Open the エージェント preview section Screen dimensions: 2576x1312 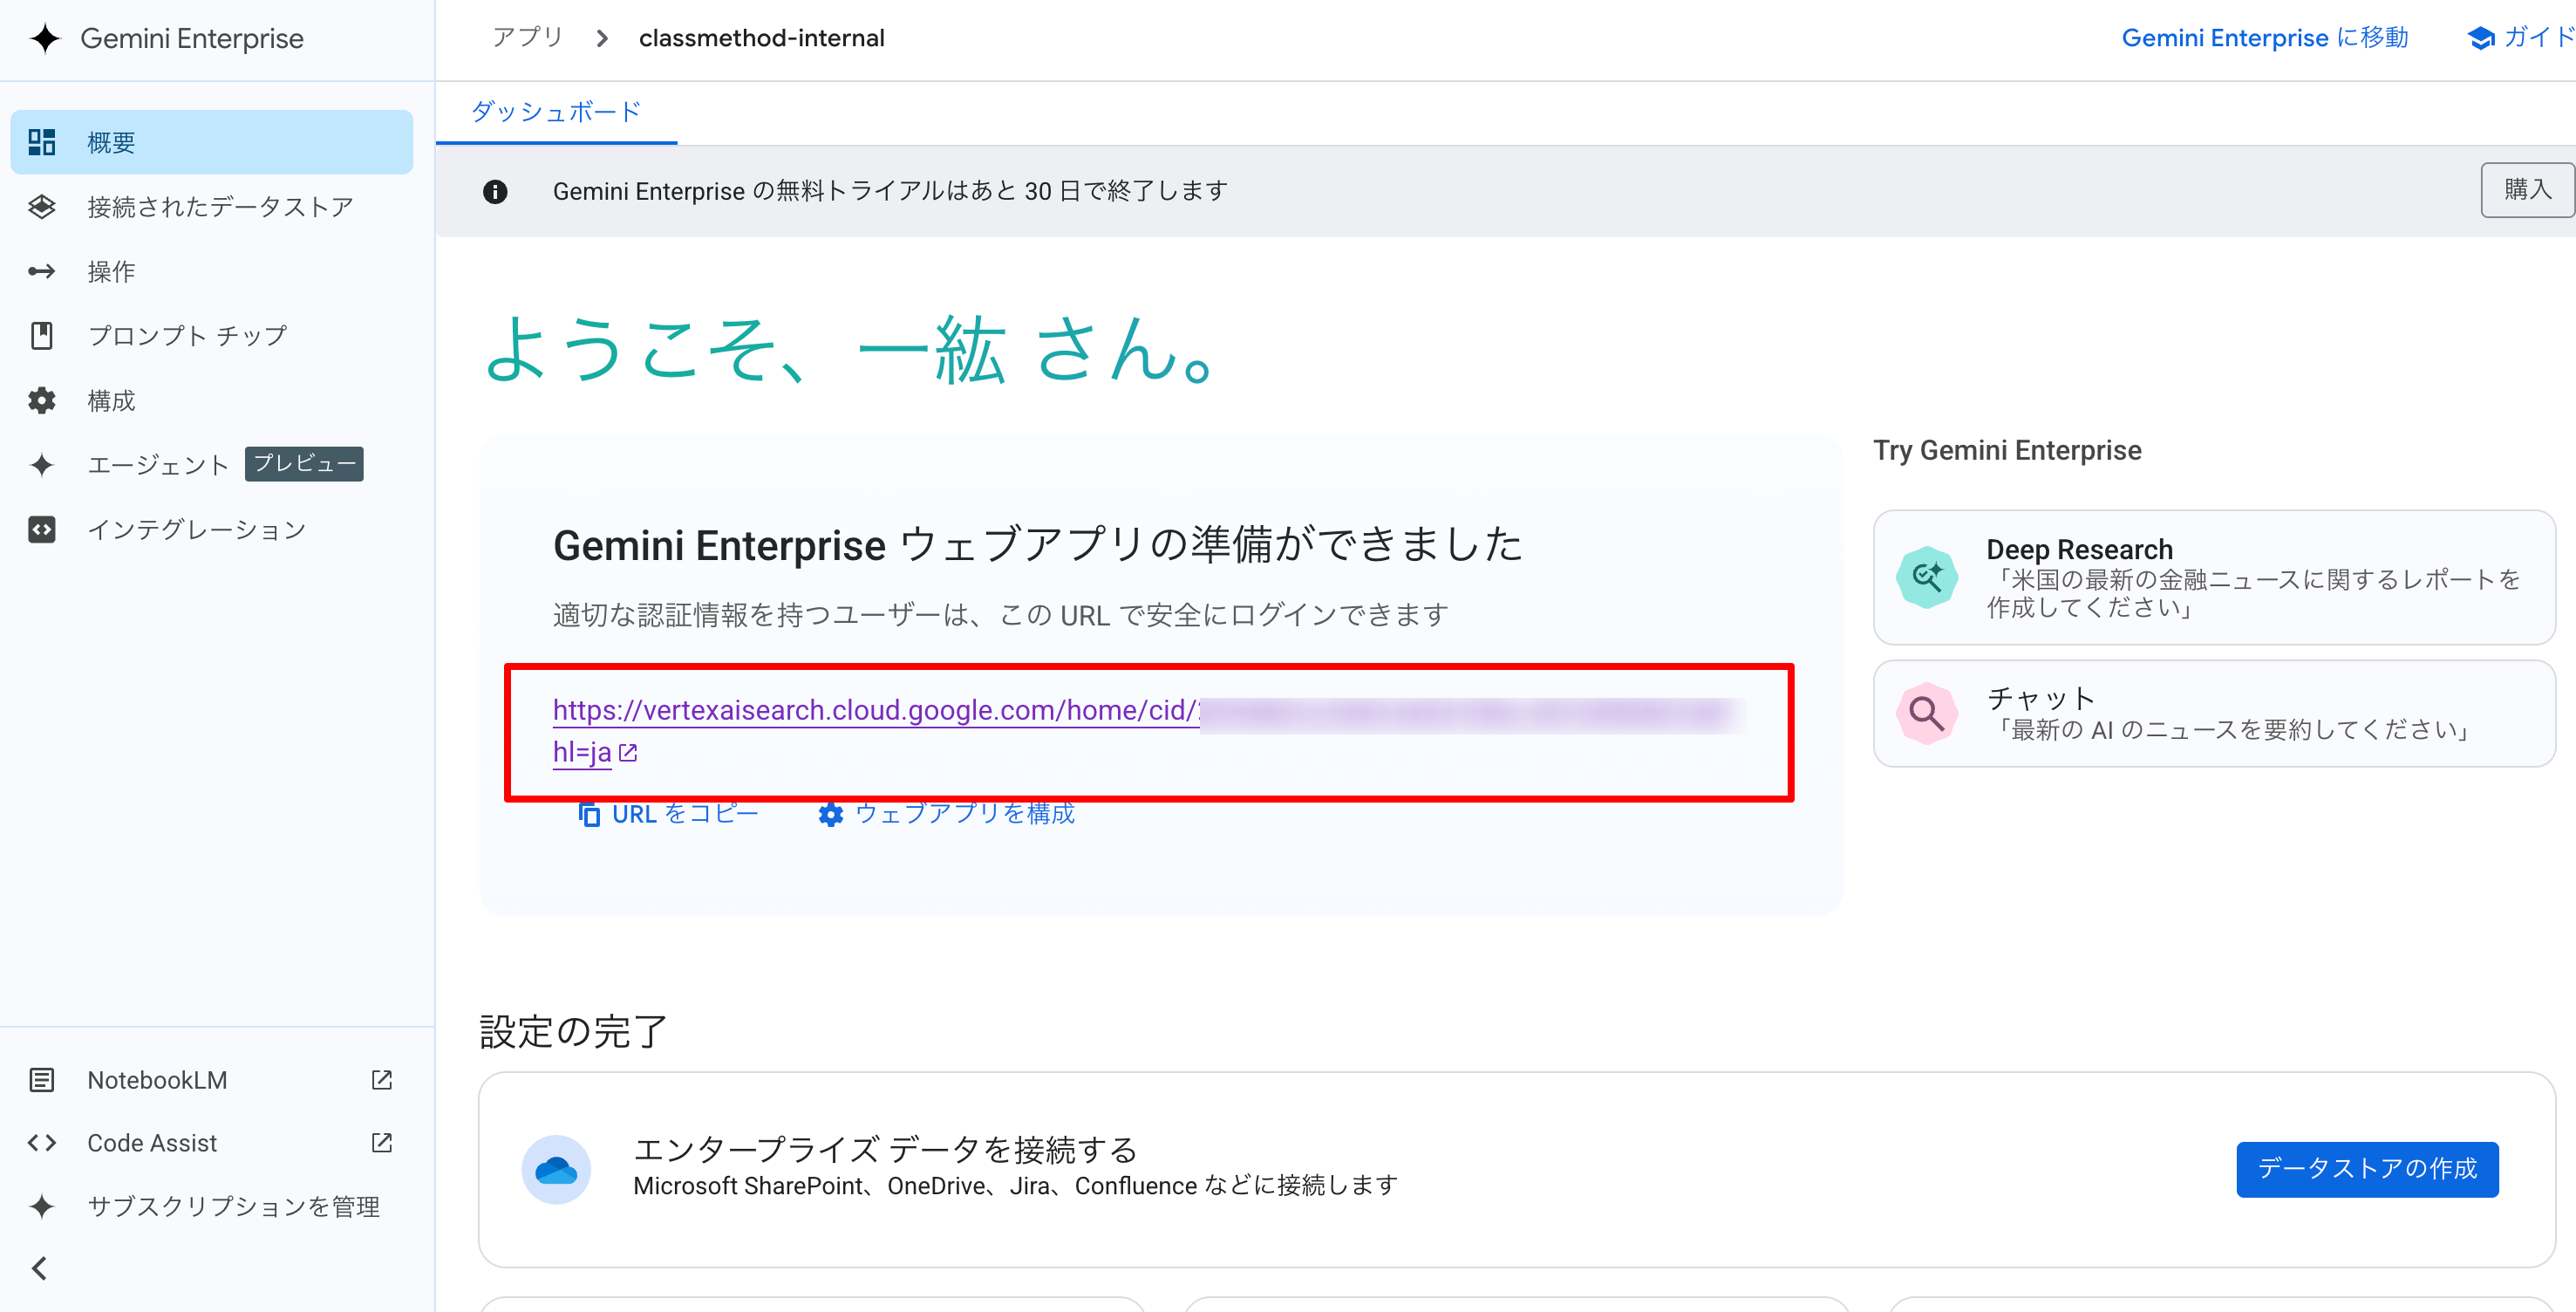(158, 465)
